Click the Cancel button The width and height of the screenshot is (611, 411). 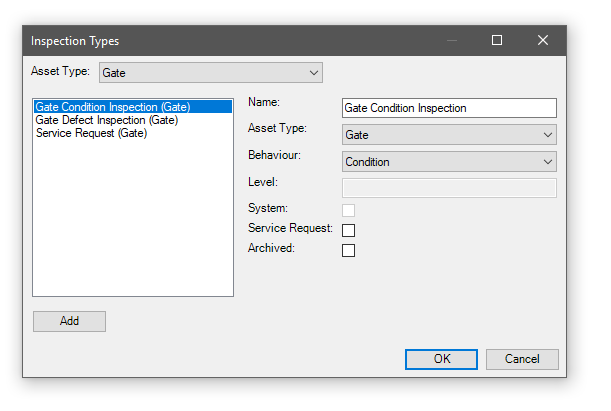click(522, 359)
